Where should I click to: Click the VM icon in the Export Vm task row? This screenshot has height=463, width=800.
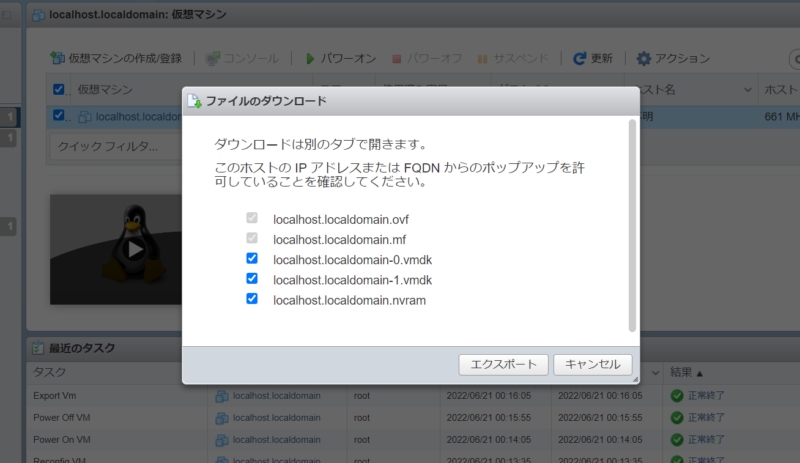[222, 395]
